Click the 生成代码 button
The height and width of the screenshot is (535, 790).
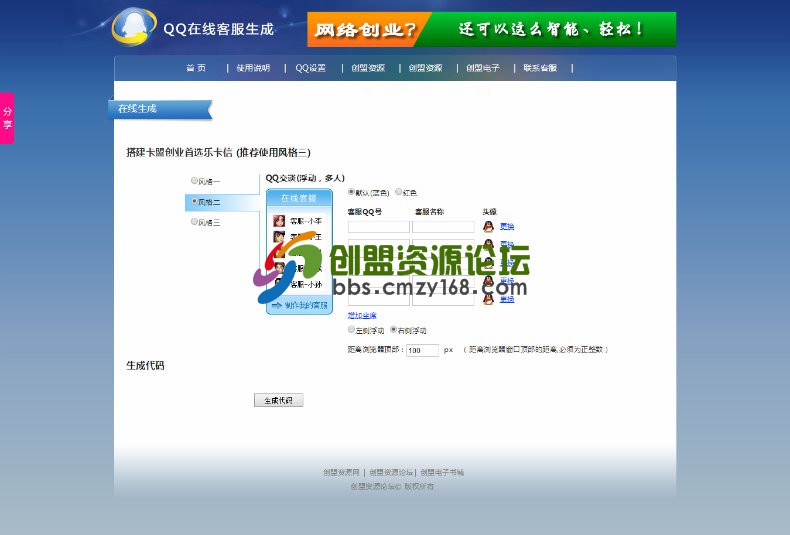tap(279, 400)
